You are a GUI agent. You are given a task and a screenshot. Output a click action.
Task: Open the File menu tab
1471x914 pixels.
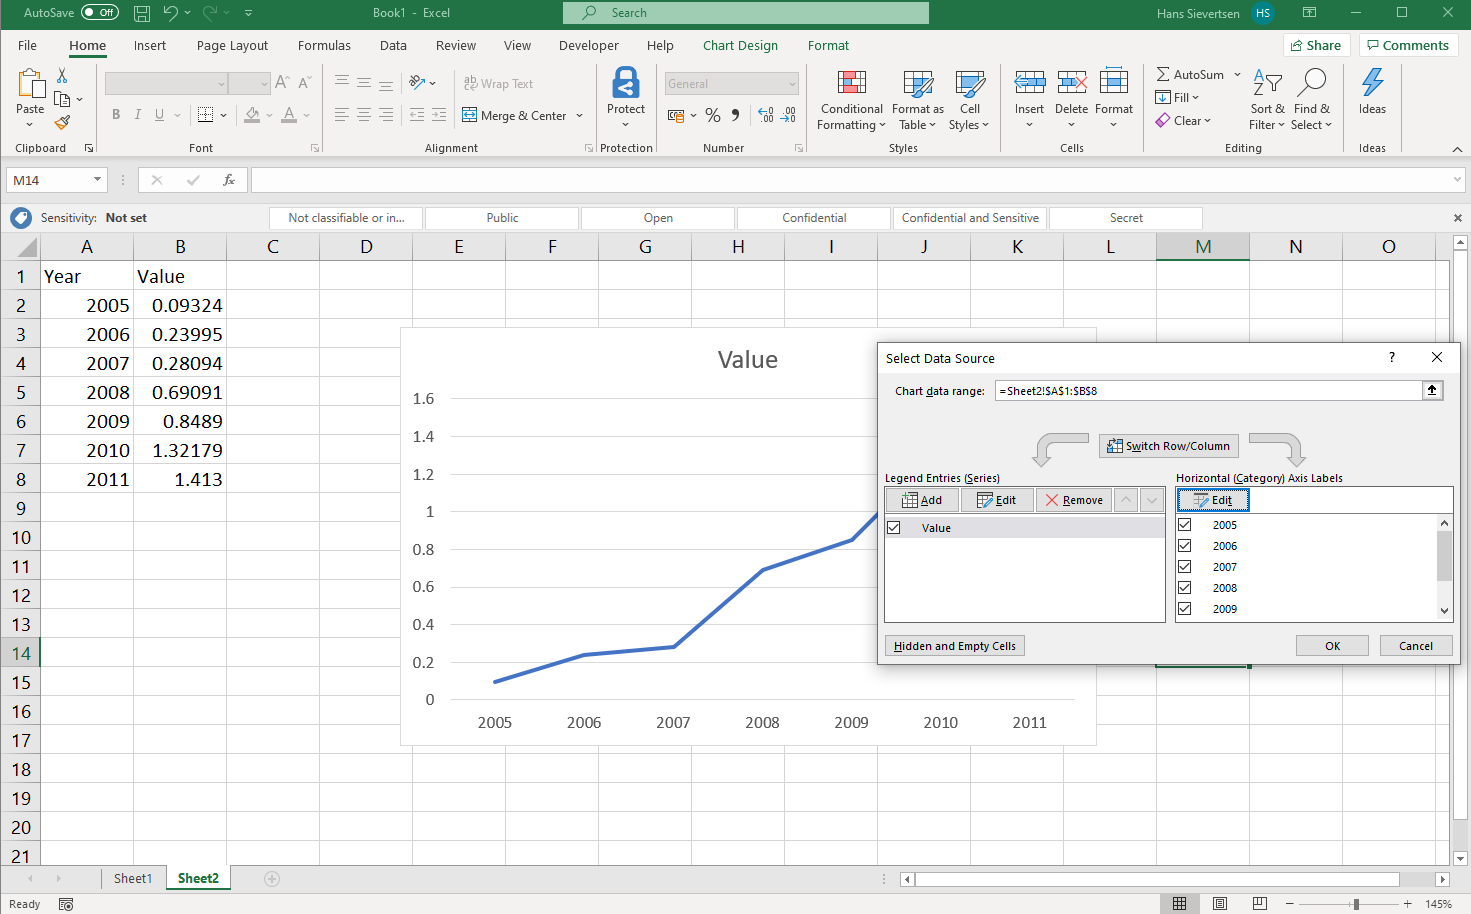(28, 45)
